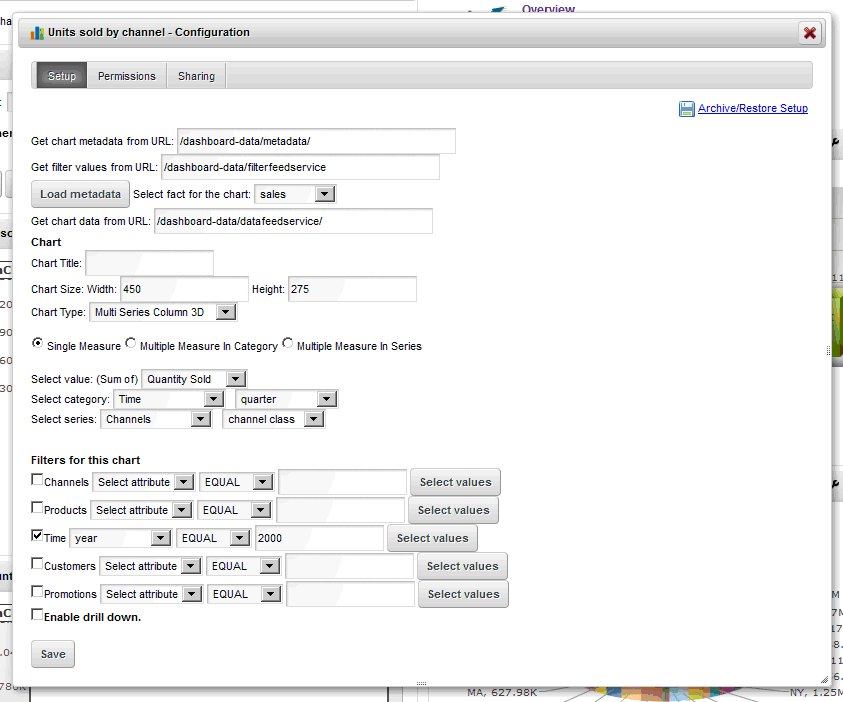Screen dimensions: 843x702
Task: Click Select values for Time filter
Action: (432, 538)
